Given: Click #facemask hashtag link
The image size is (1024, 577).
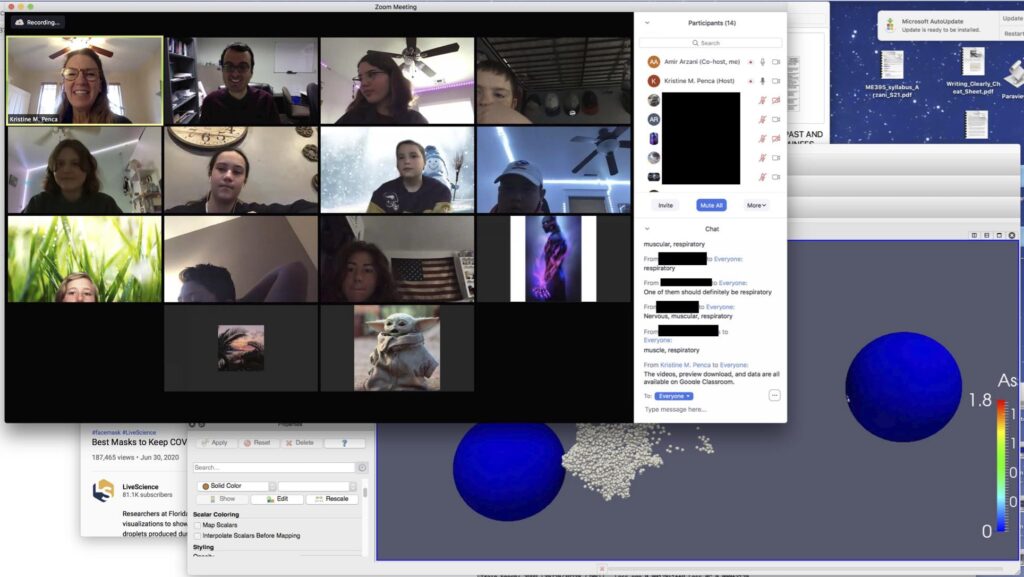Looking at the screenshot, I should (x=106, y=432).
